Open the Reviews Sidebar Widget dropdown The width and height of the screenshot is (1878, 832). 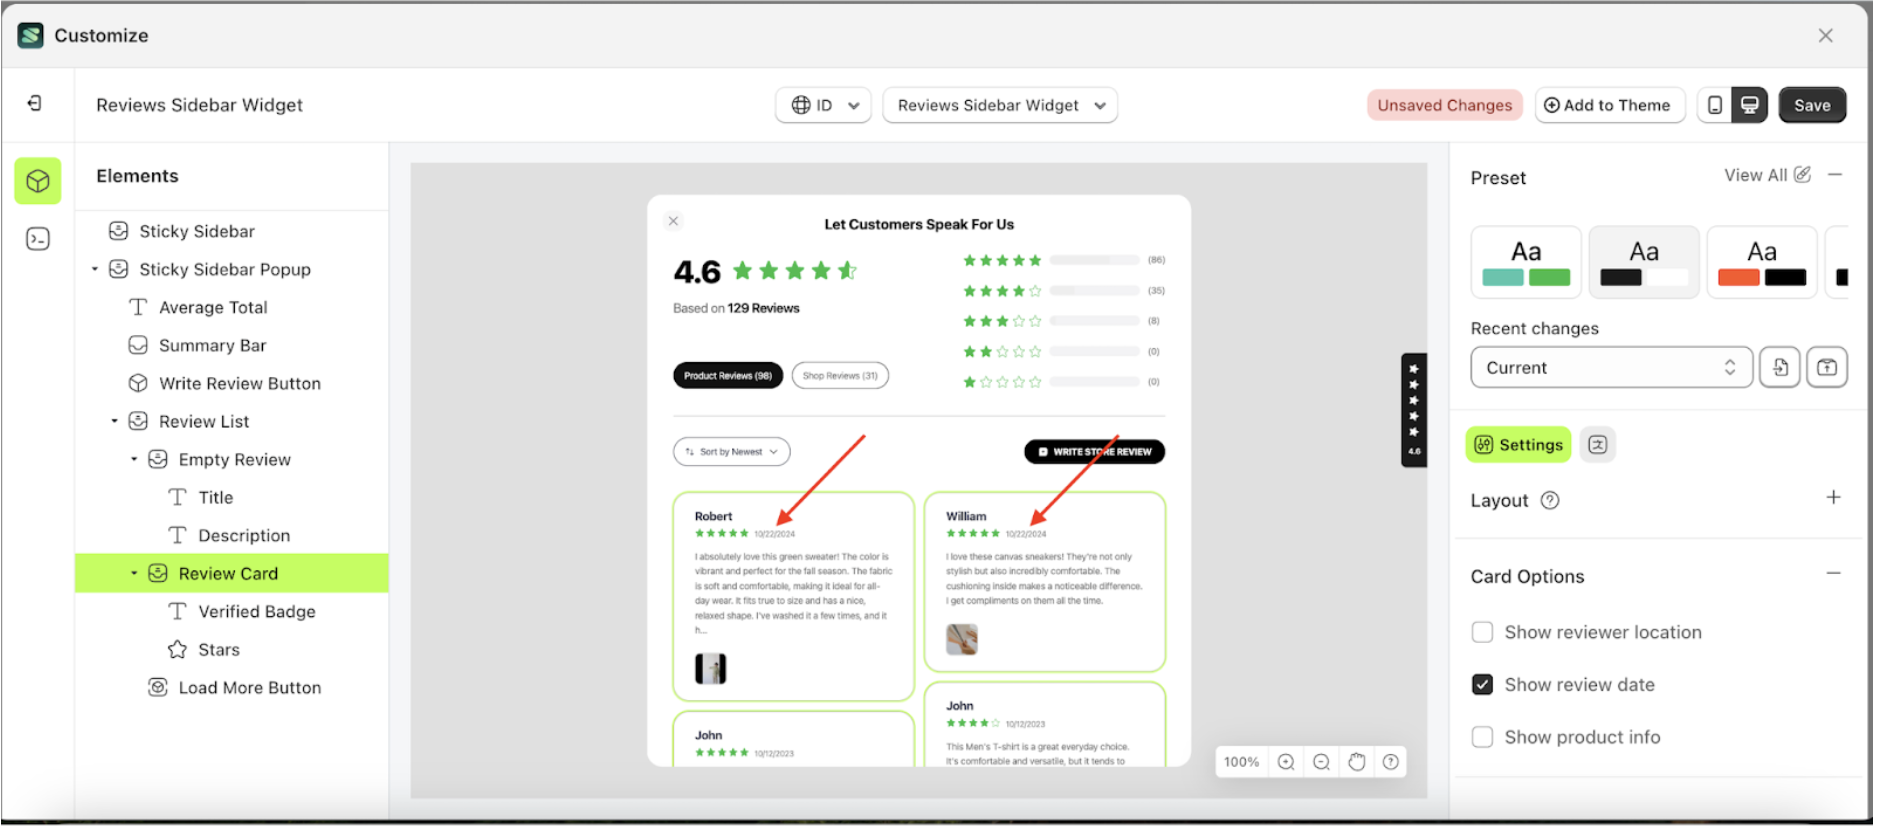1000,105
